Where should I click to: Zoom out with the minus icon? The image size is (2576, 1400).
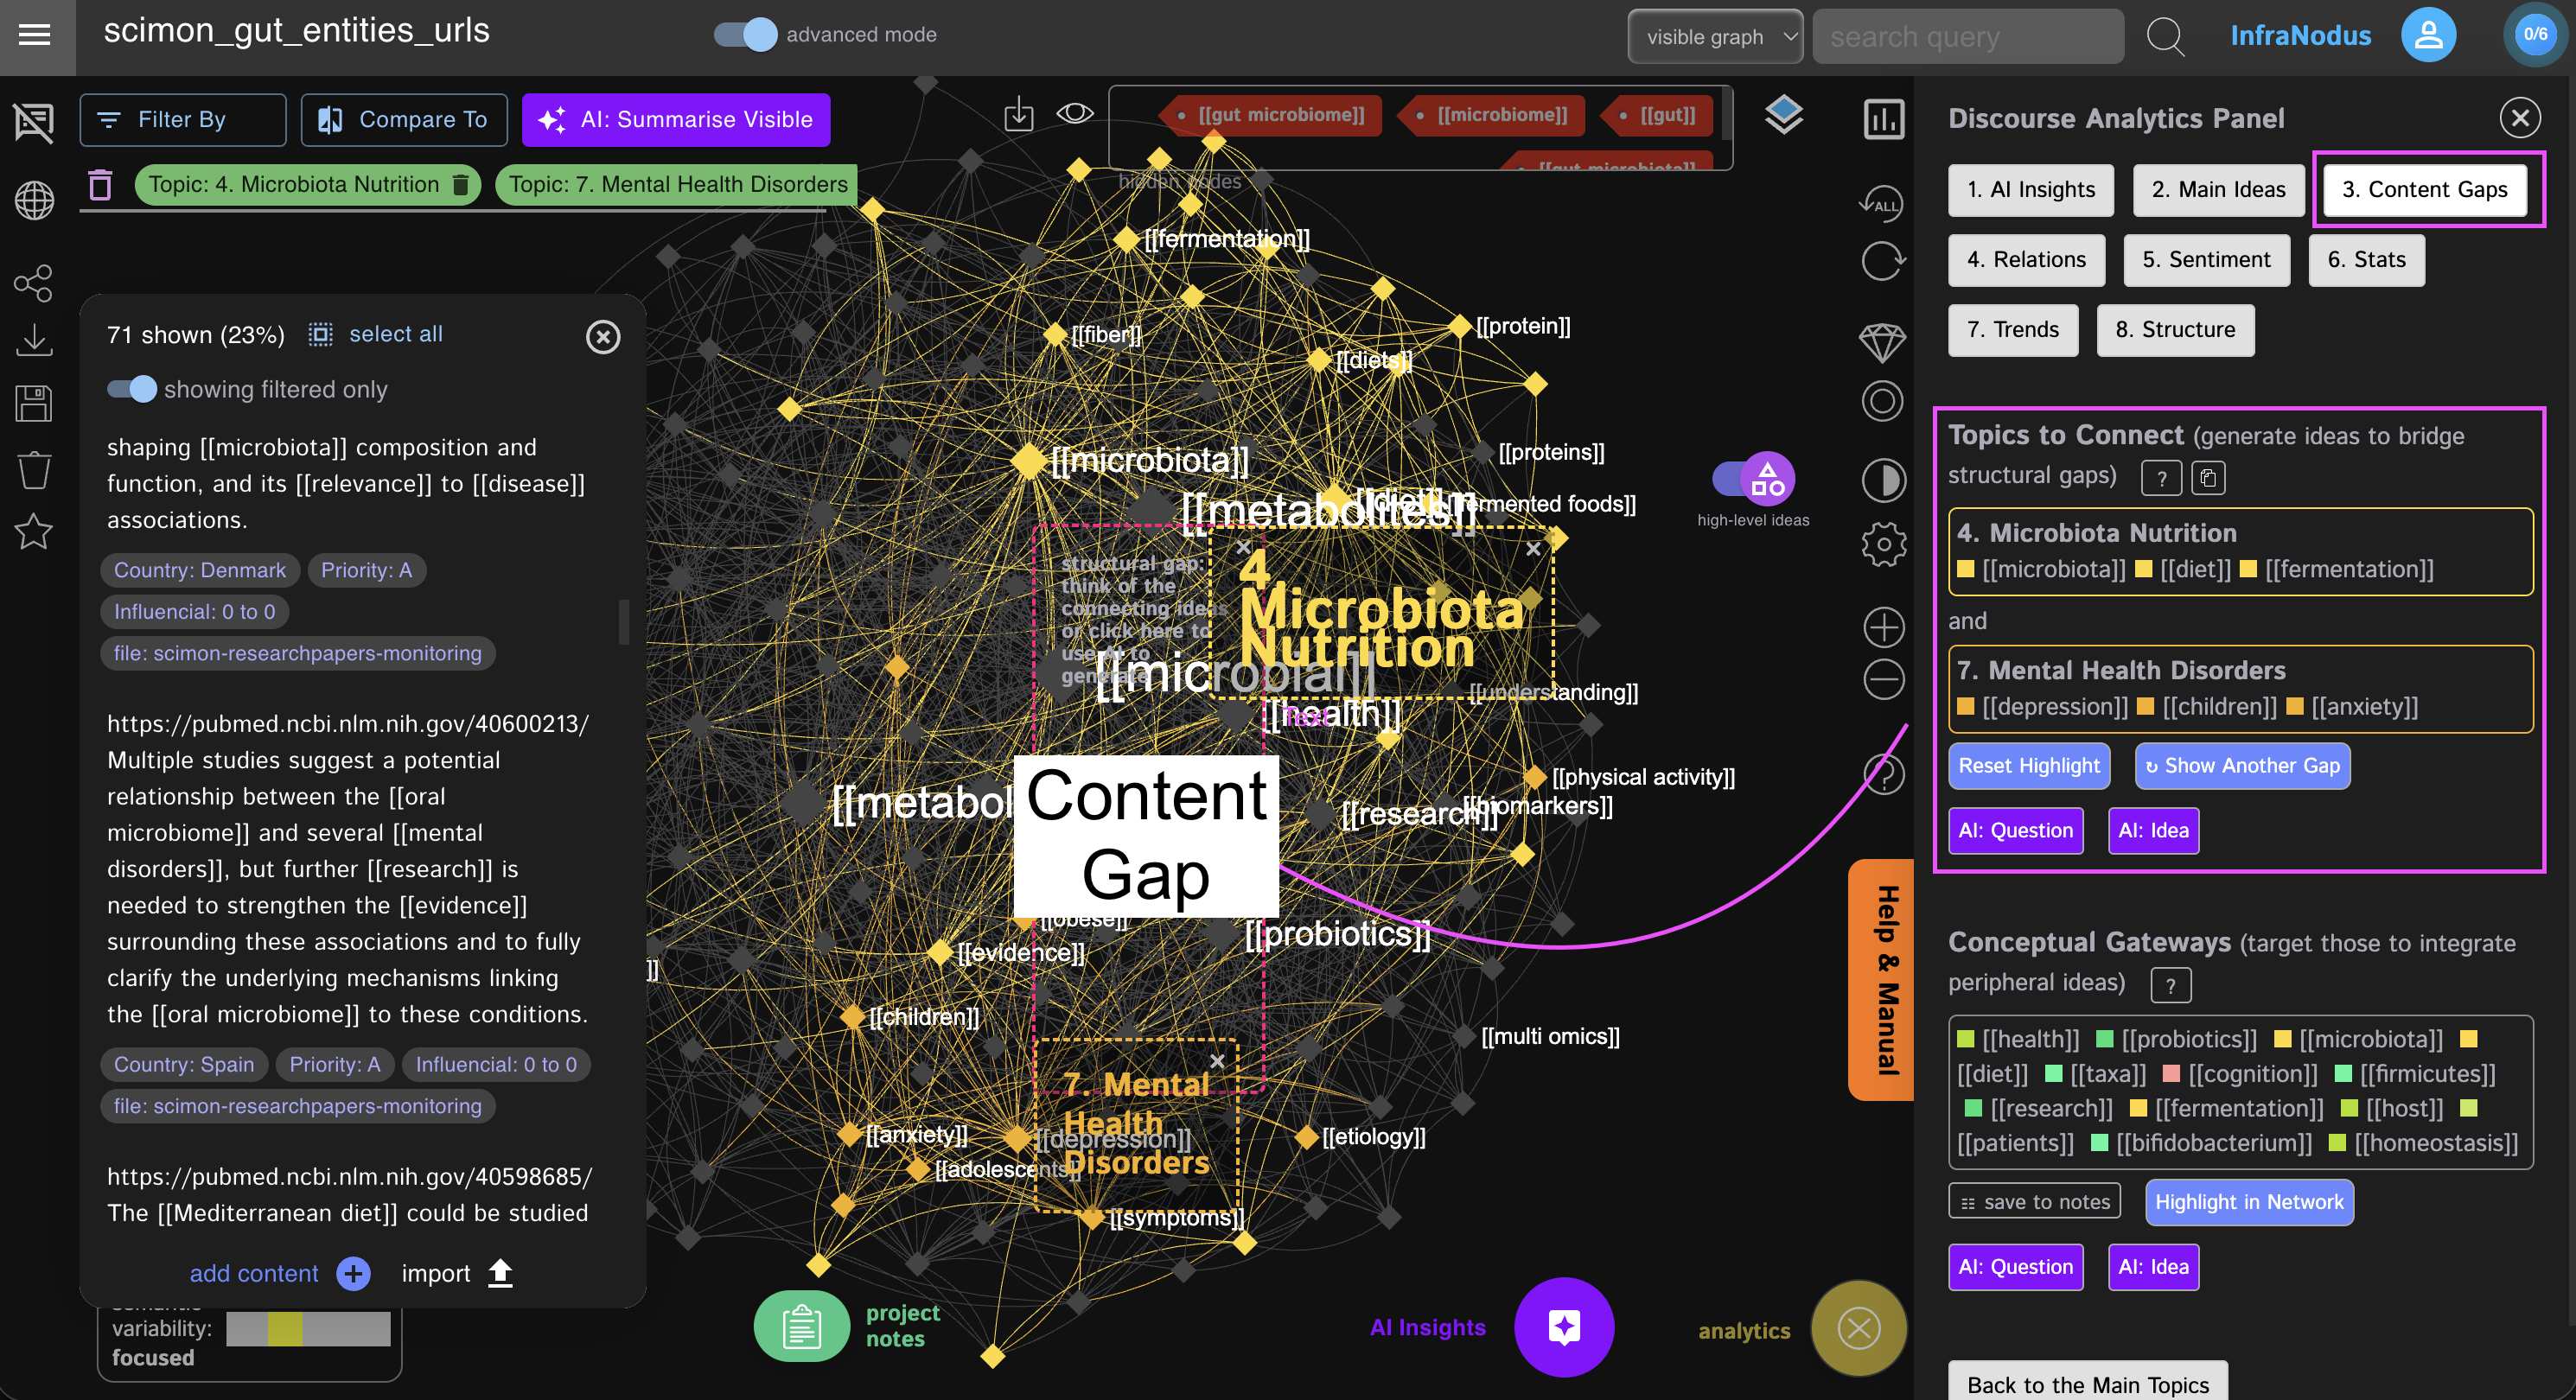coord(1883,680)
